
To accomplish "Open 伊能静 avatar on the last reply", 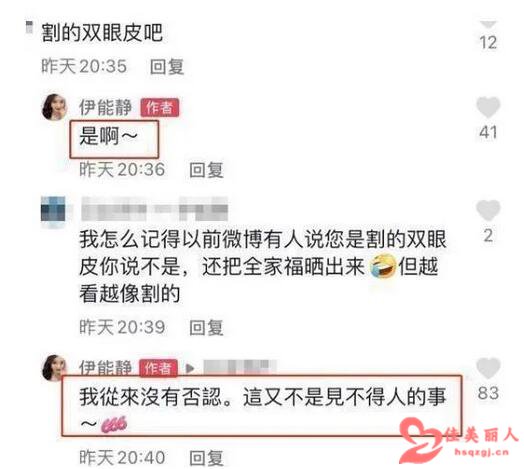I will (x=53, y=367).
